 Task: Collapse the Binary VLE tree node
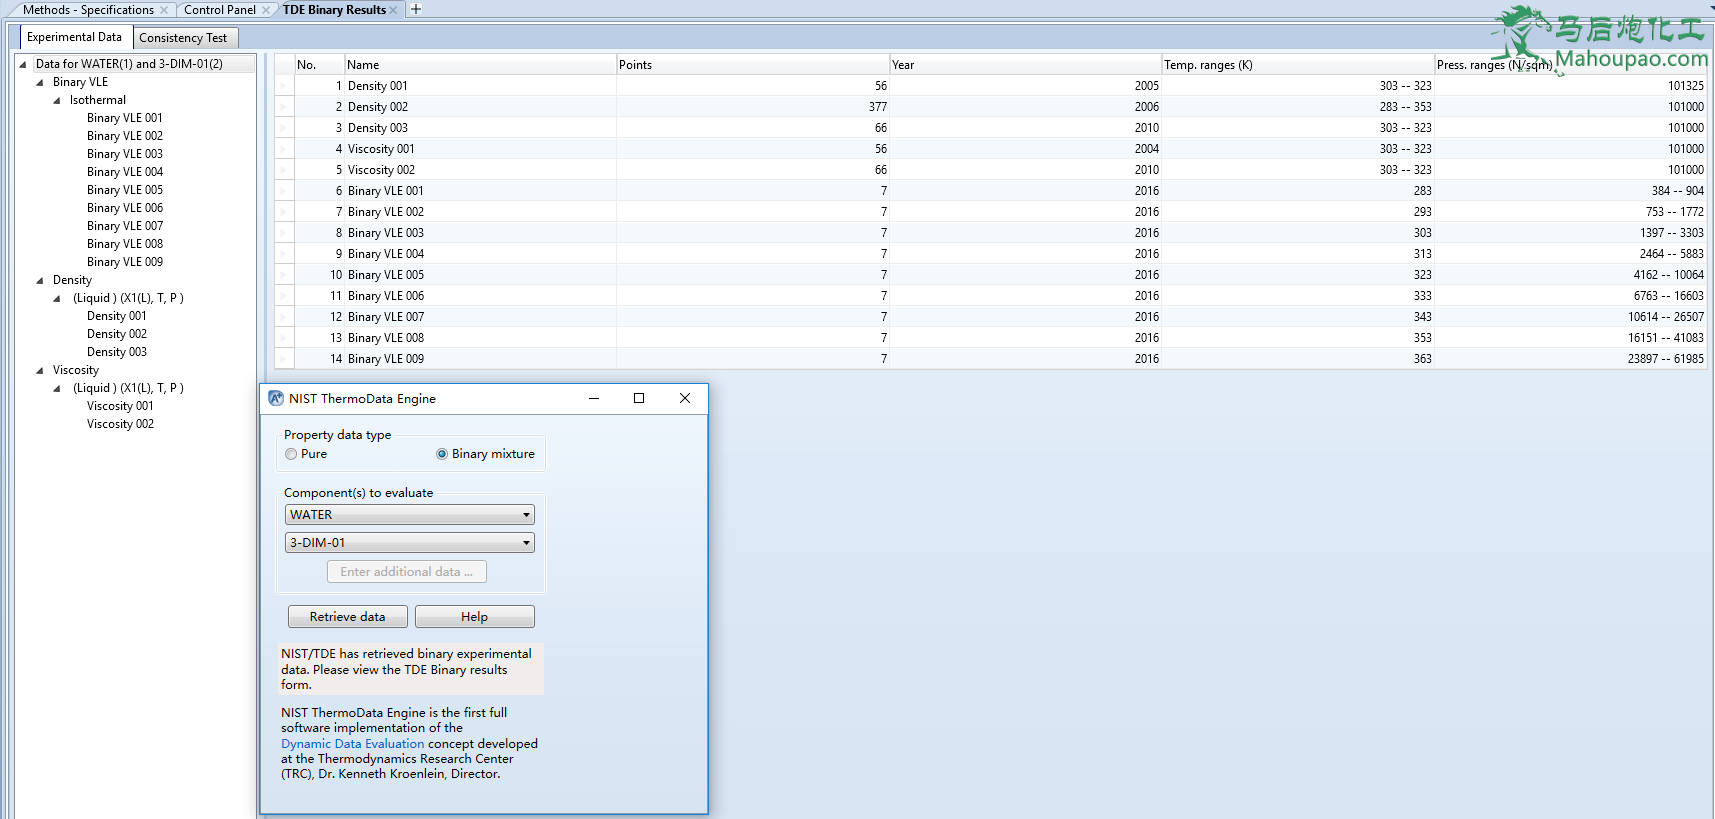pos(40,82)
